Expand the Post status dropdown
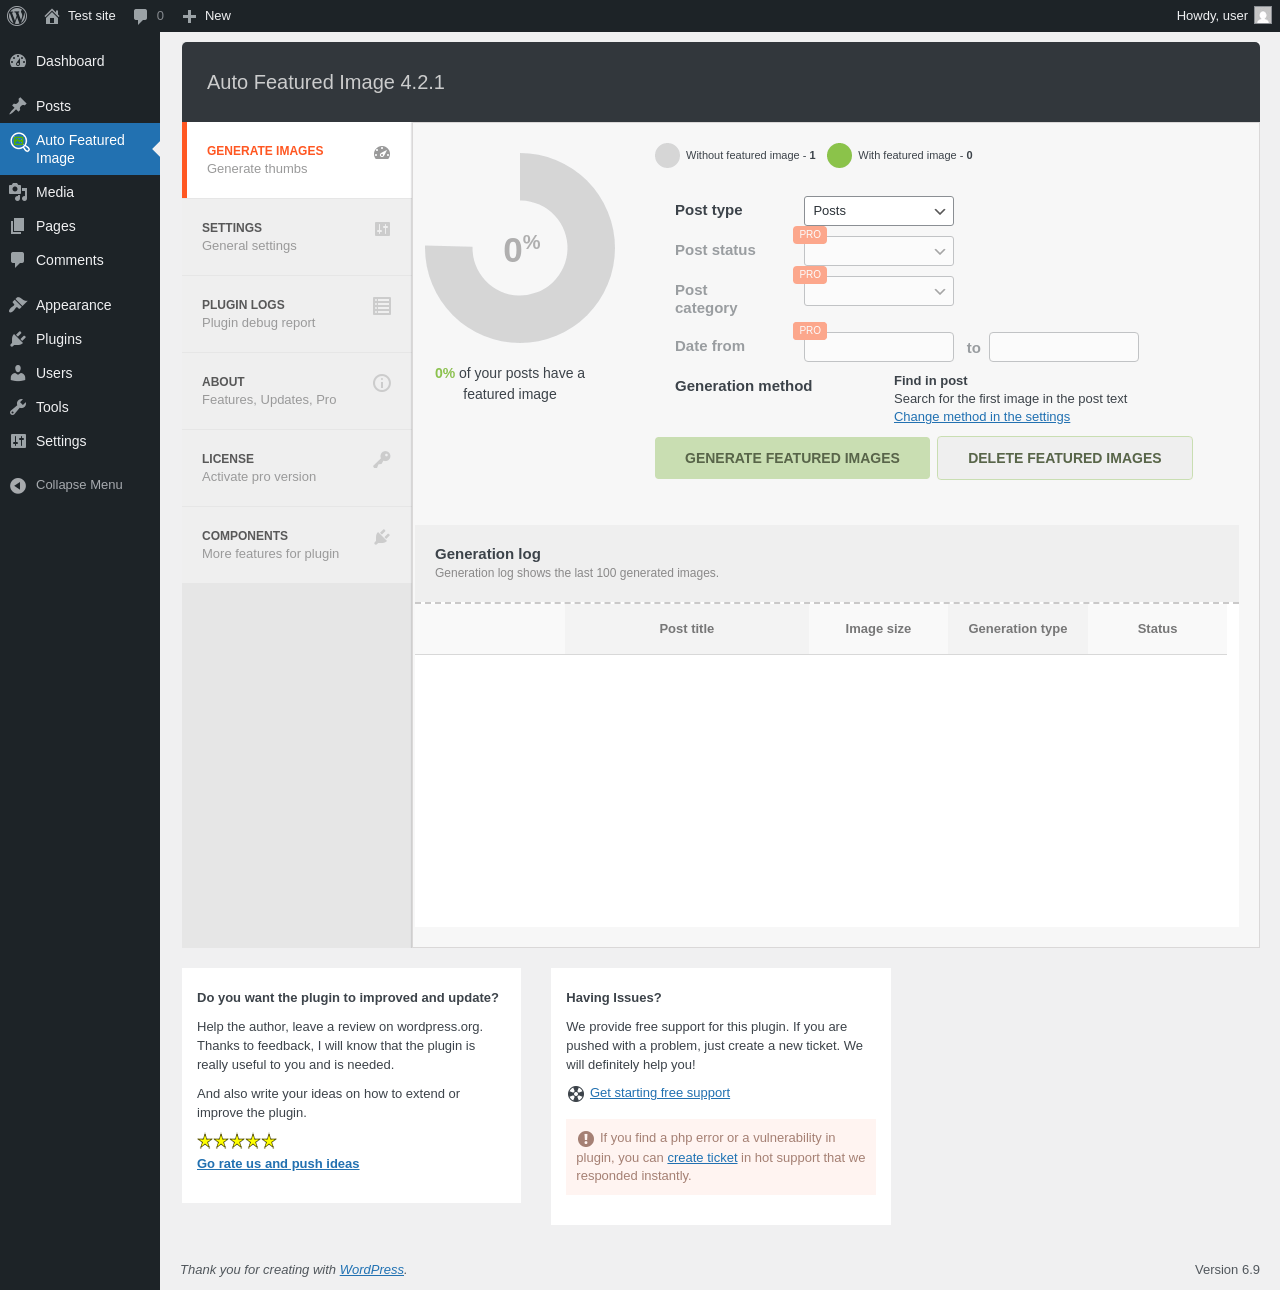This screenshot has height=1290, width=1280. pyautogui.click(x=878, y=251)
